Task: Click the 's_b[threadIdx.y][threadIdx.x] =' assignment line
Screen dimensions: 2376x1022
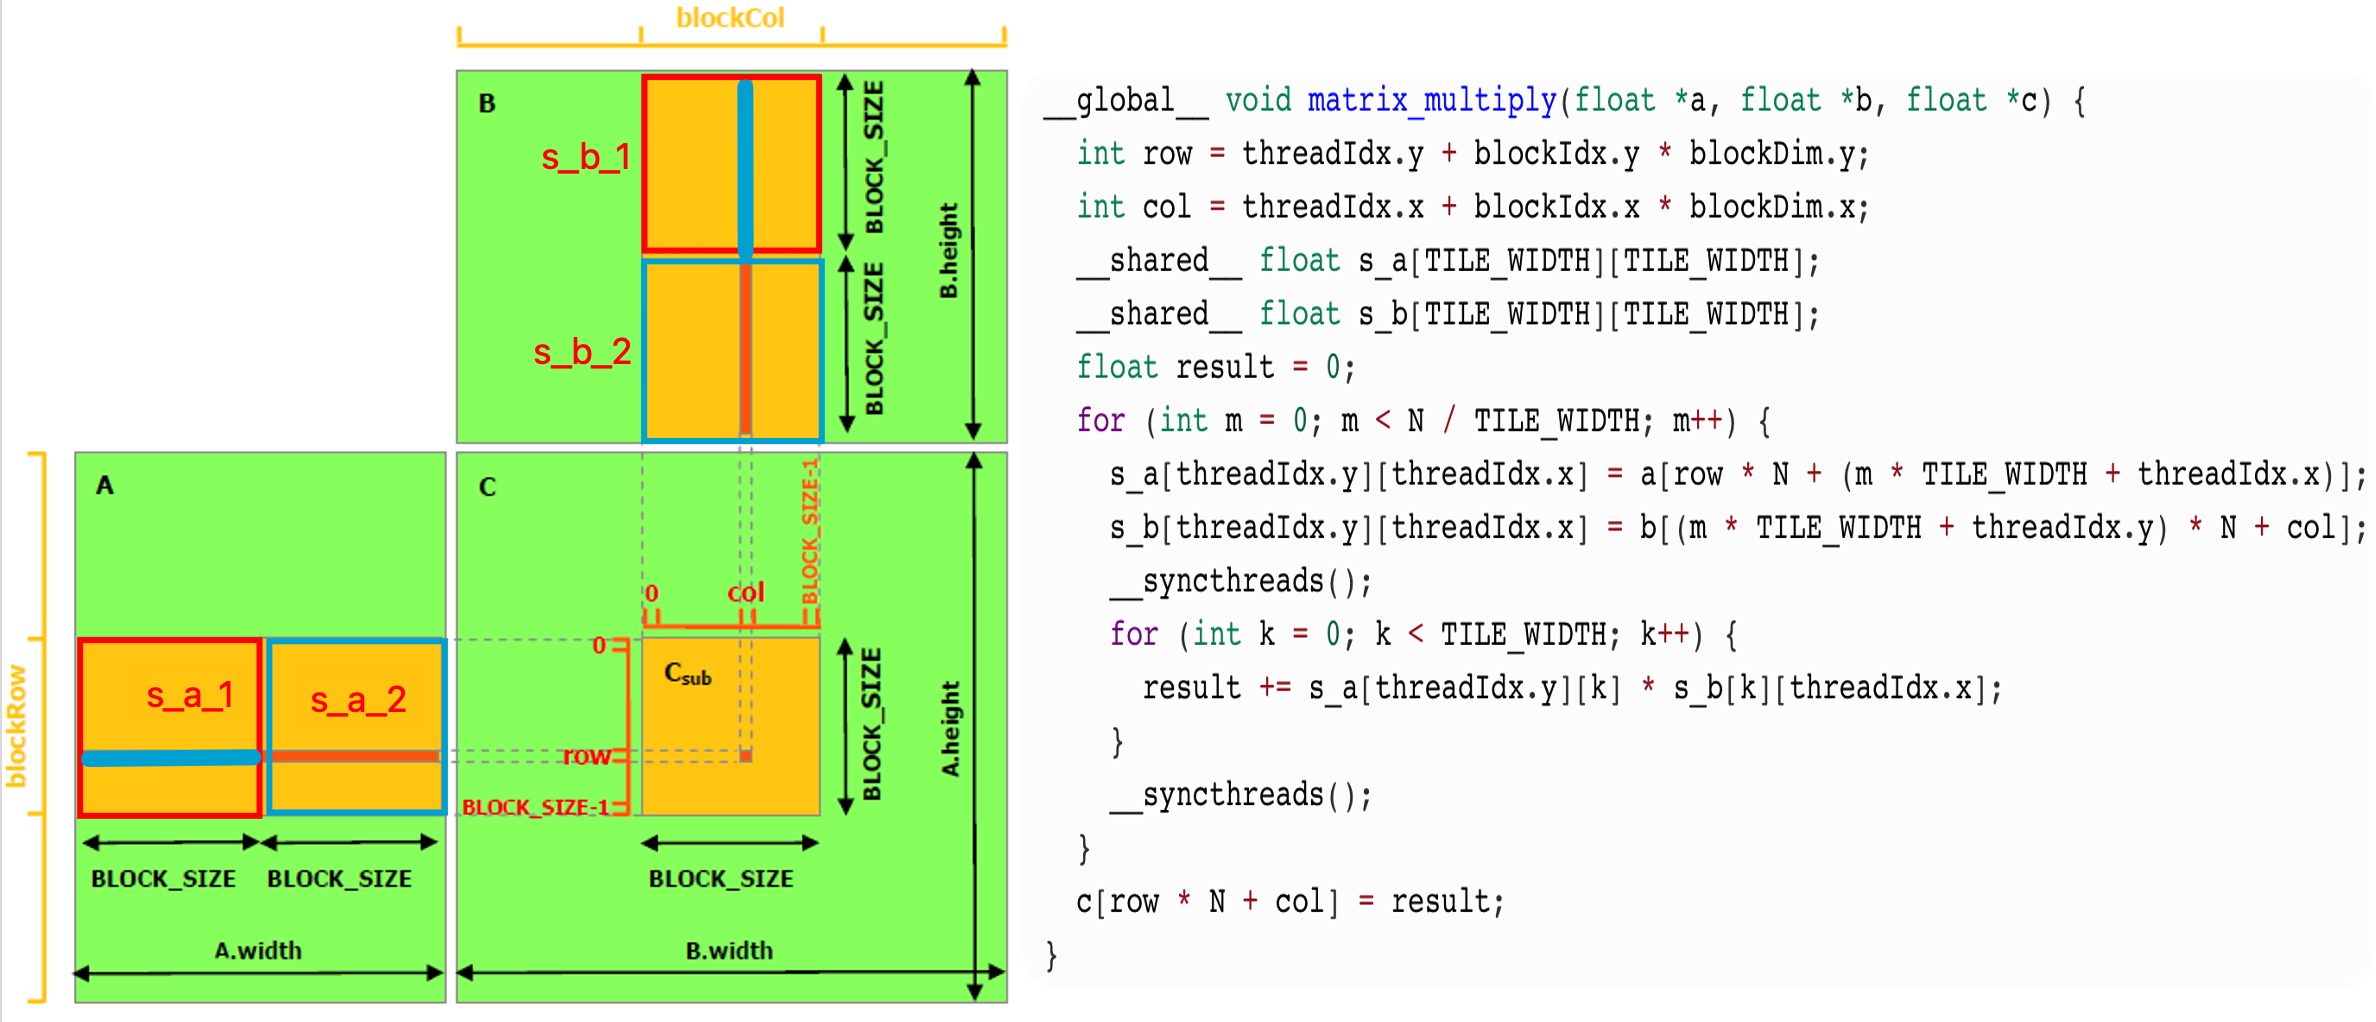Action: click(x=1739, y=528)
